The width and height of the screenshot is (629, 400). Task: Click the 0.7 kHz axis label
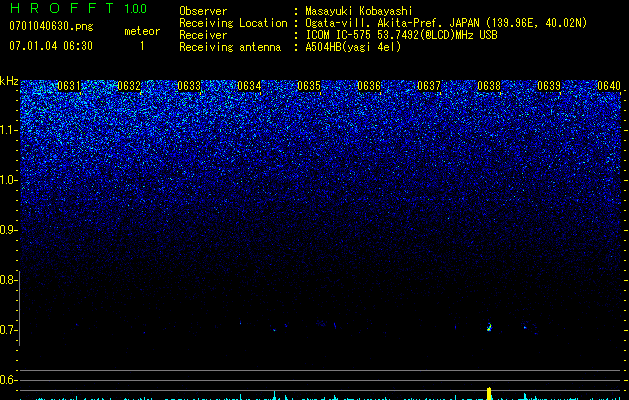click(8, 330)
